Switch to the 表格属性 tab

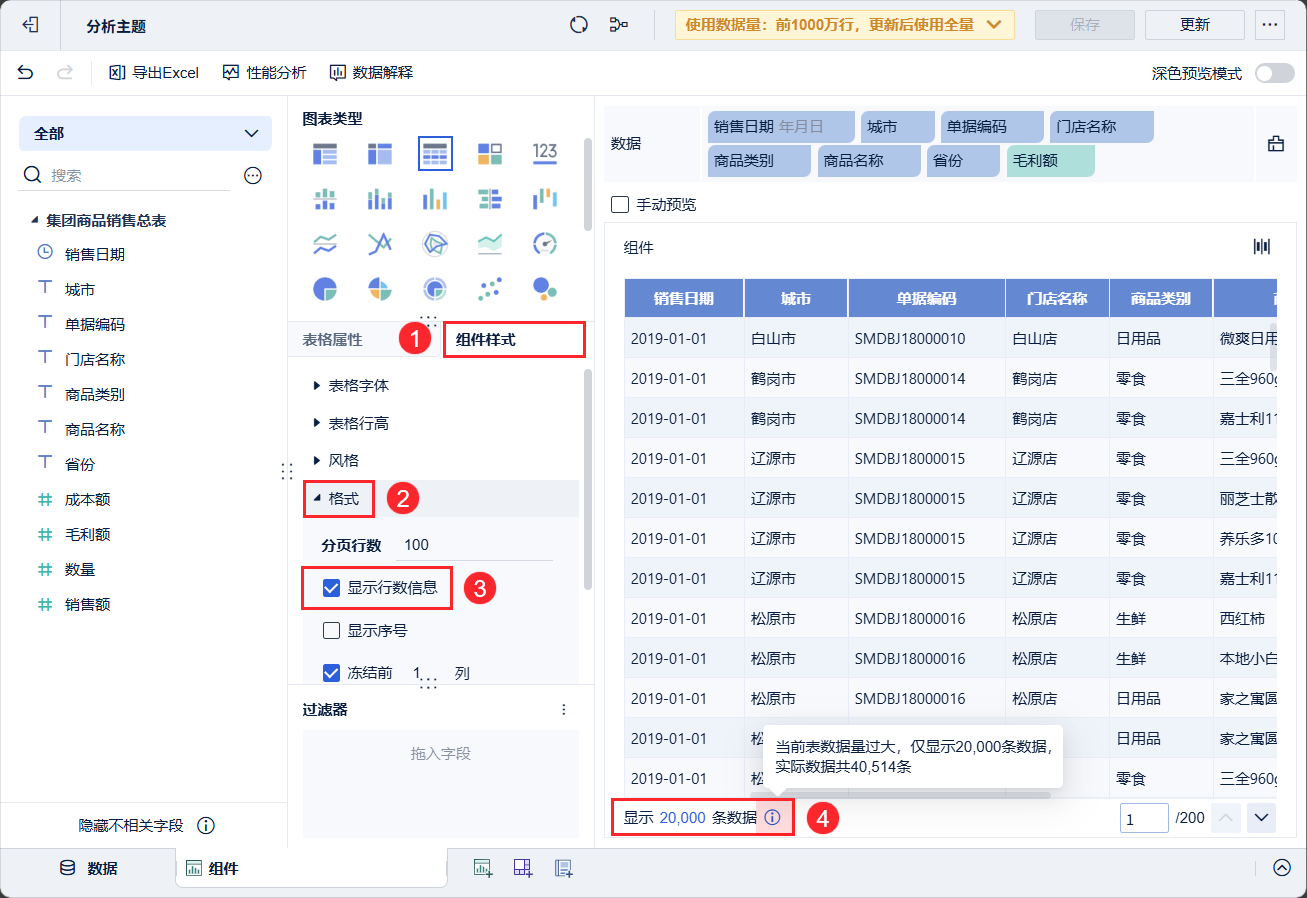tap(333, 340)
